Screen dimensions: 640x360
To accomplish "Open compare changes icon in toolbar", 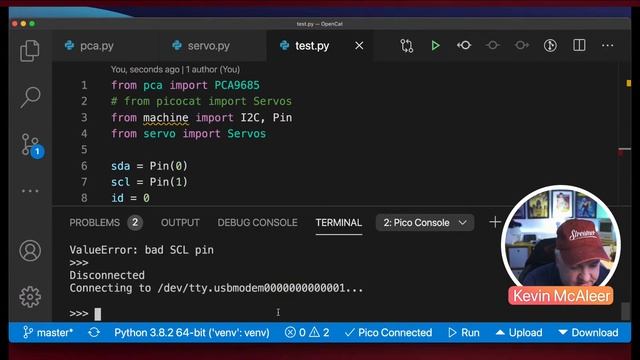I will (x=407, y=46).
